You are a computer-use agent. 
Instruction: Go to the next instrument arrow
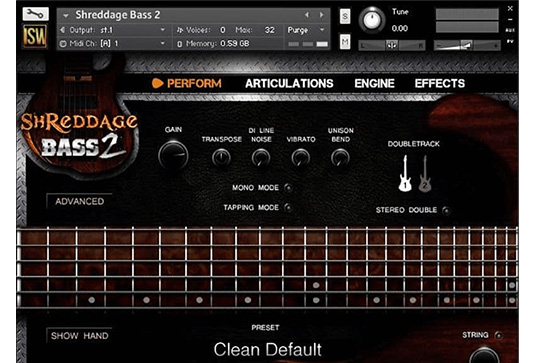(321, 15)
